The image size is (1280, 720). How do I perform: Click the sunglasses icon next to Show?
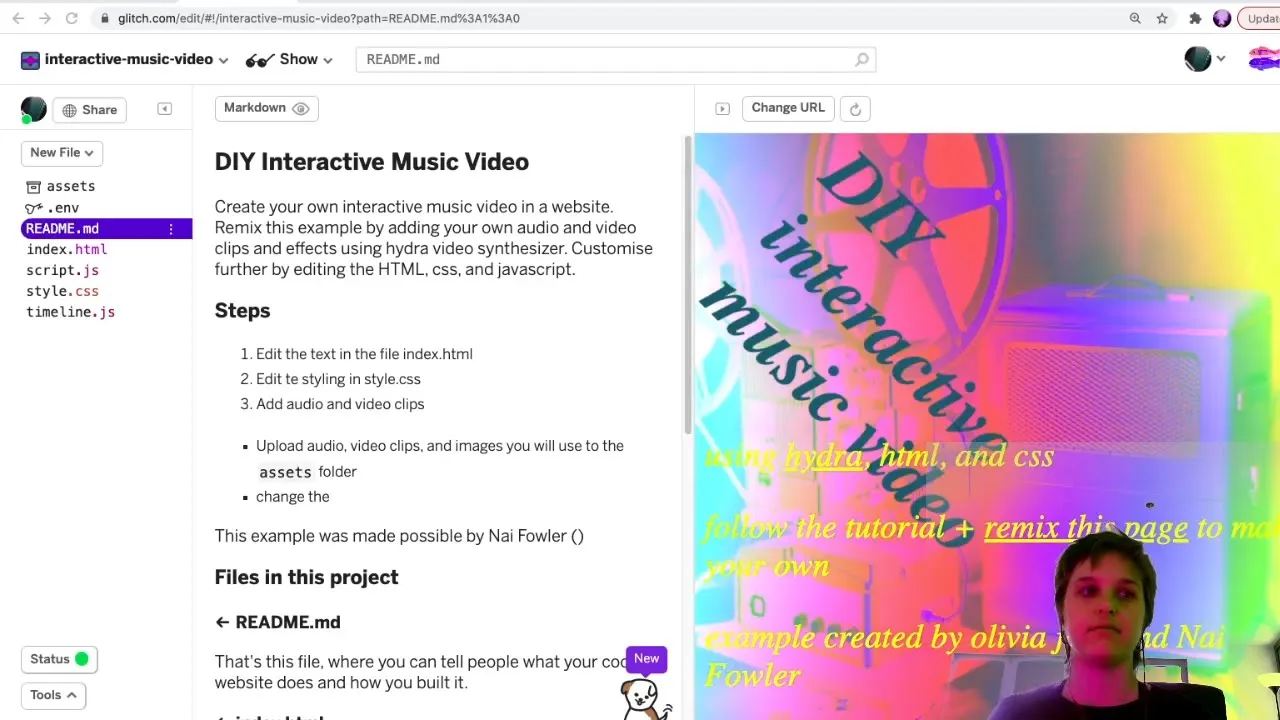tap(260, 60)
